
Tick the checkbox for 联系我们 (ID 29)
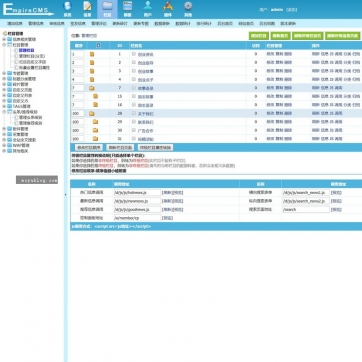pos(134,122)
